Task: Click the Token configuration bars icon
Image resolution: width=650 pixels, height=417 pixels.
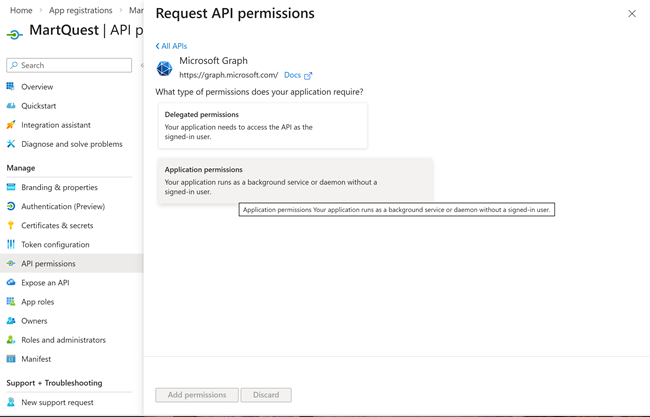Action: tap(11, 244)
